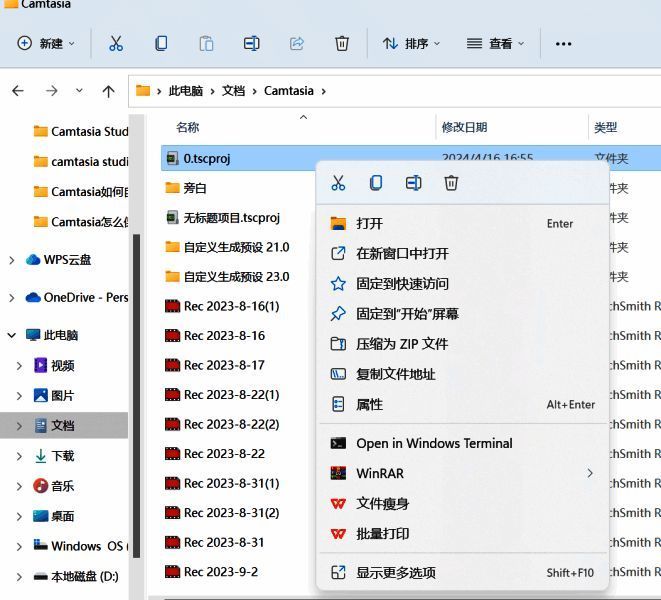
Task: Expand the WinRAR submenu arrow
Action: click(590, 474)
